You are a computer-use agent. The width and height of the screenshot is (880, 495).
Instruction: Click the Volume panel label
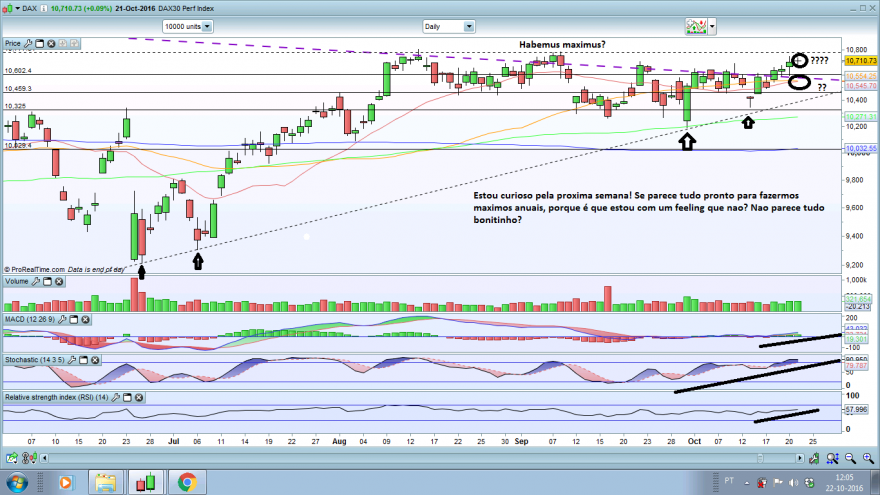tap(16, 281)
